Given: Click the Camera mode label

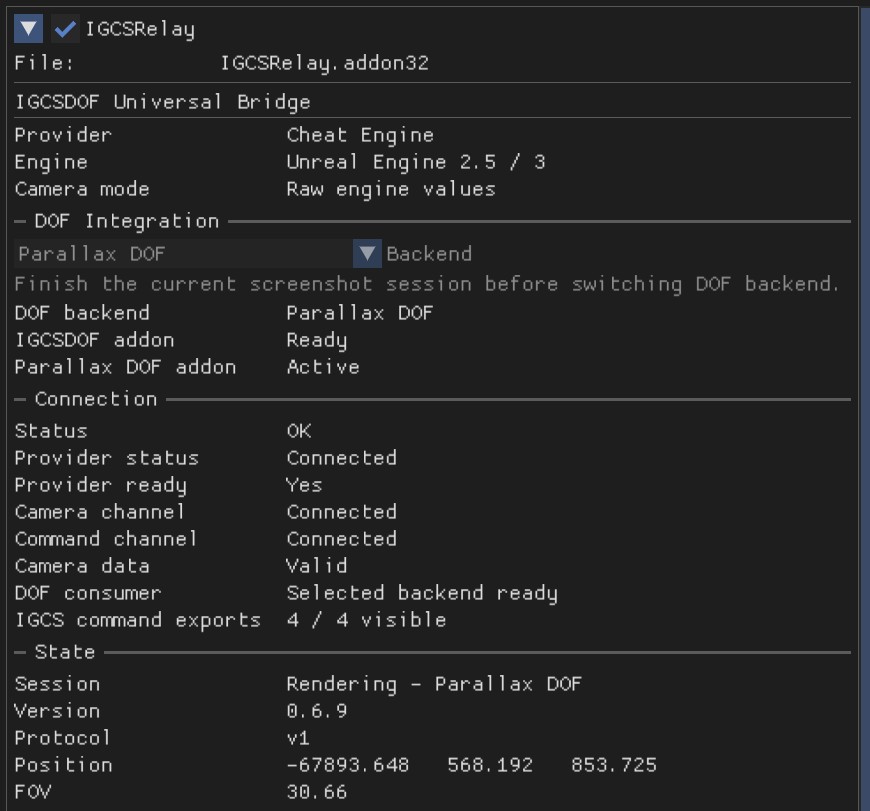Looking at the screenshot, I should point(82,189).
